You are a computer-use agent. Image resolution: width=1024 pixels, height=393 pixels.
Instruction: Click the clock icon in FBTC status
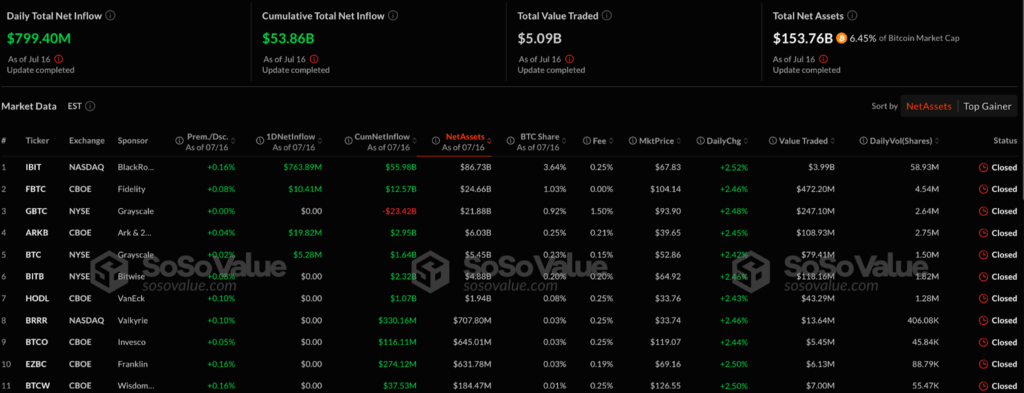(983, 189)
